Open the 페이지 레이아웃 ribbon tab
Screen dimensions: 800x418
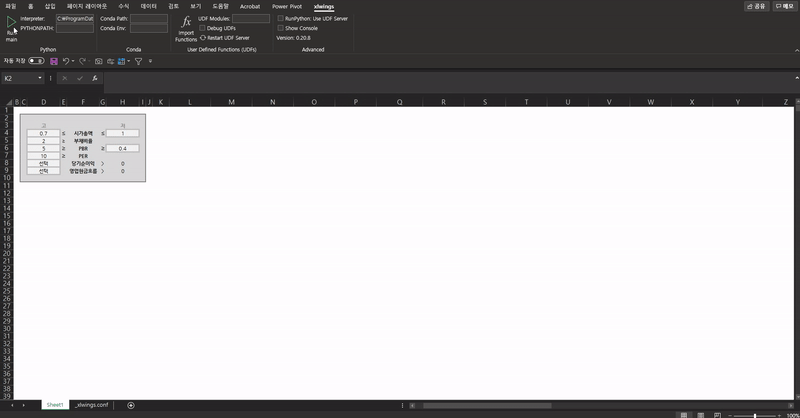pyautogui.click(x=87, y=6)
